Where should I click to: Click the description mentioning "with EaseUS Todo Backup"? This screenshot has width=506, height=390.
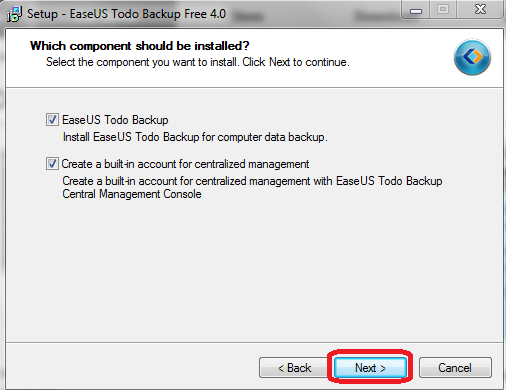(x=252, y=181)
